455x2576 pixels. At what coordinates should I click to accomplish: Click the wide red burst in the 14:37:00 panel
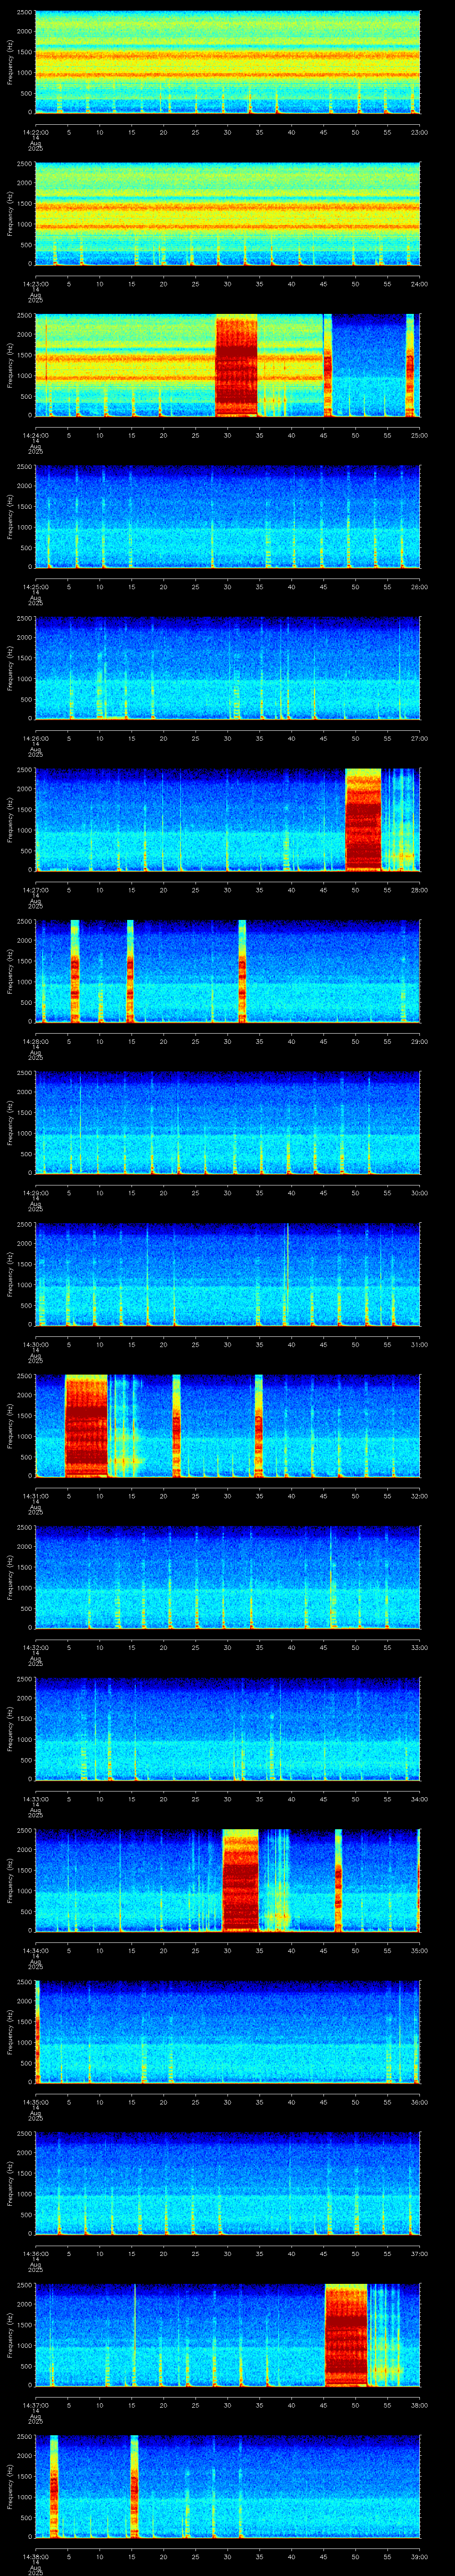tap(346, 2334)
